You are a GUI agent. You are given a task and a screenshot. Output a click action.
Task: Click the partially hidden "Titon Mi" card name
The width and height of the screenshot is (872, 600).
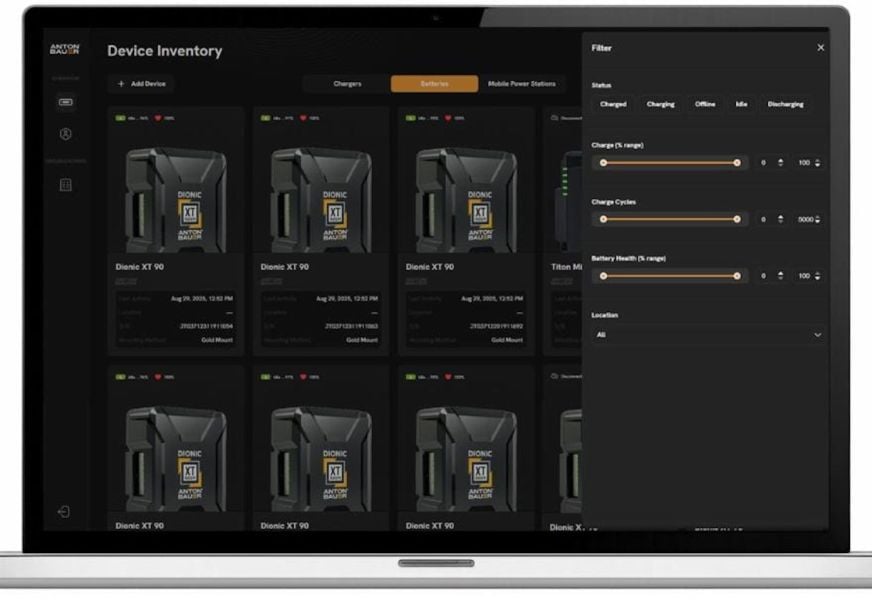pyautogui.click(x=566, y=267)
